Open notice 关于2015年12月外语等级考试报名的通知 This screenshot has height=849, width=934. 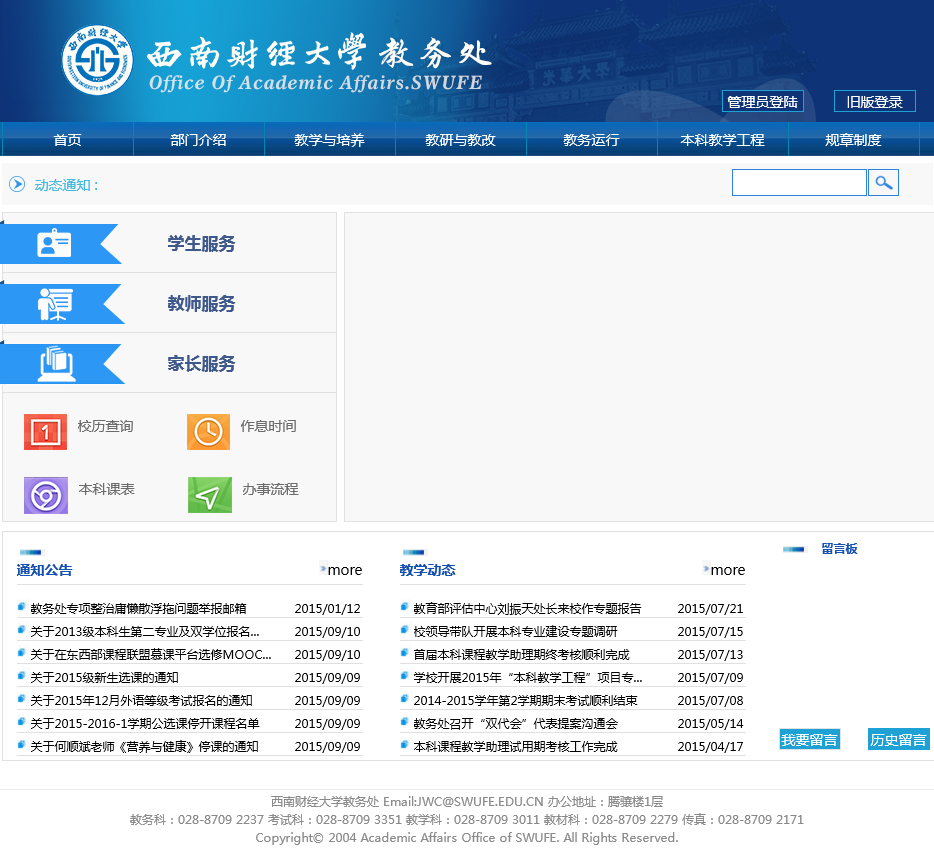141,700
